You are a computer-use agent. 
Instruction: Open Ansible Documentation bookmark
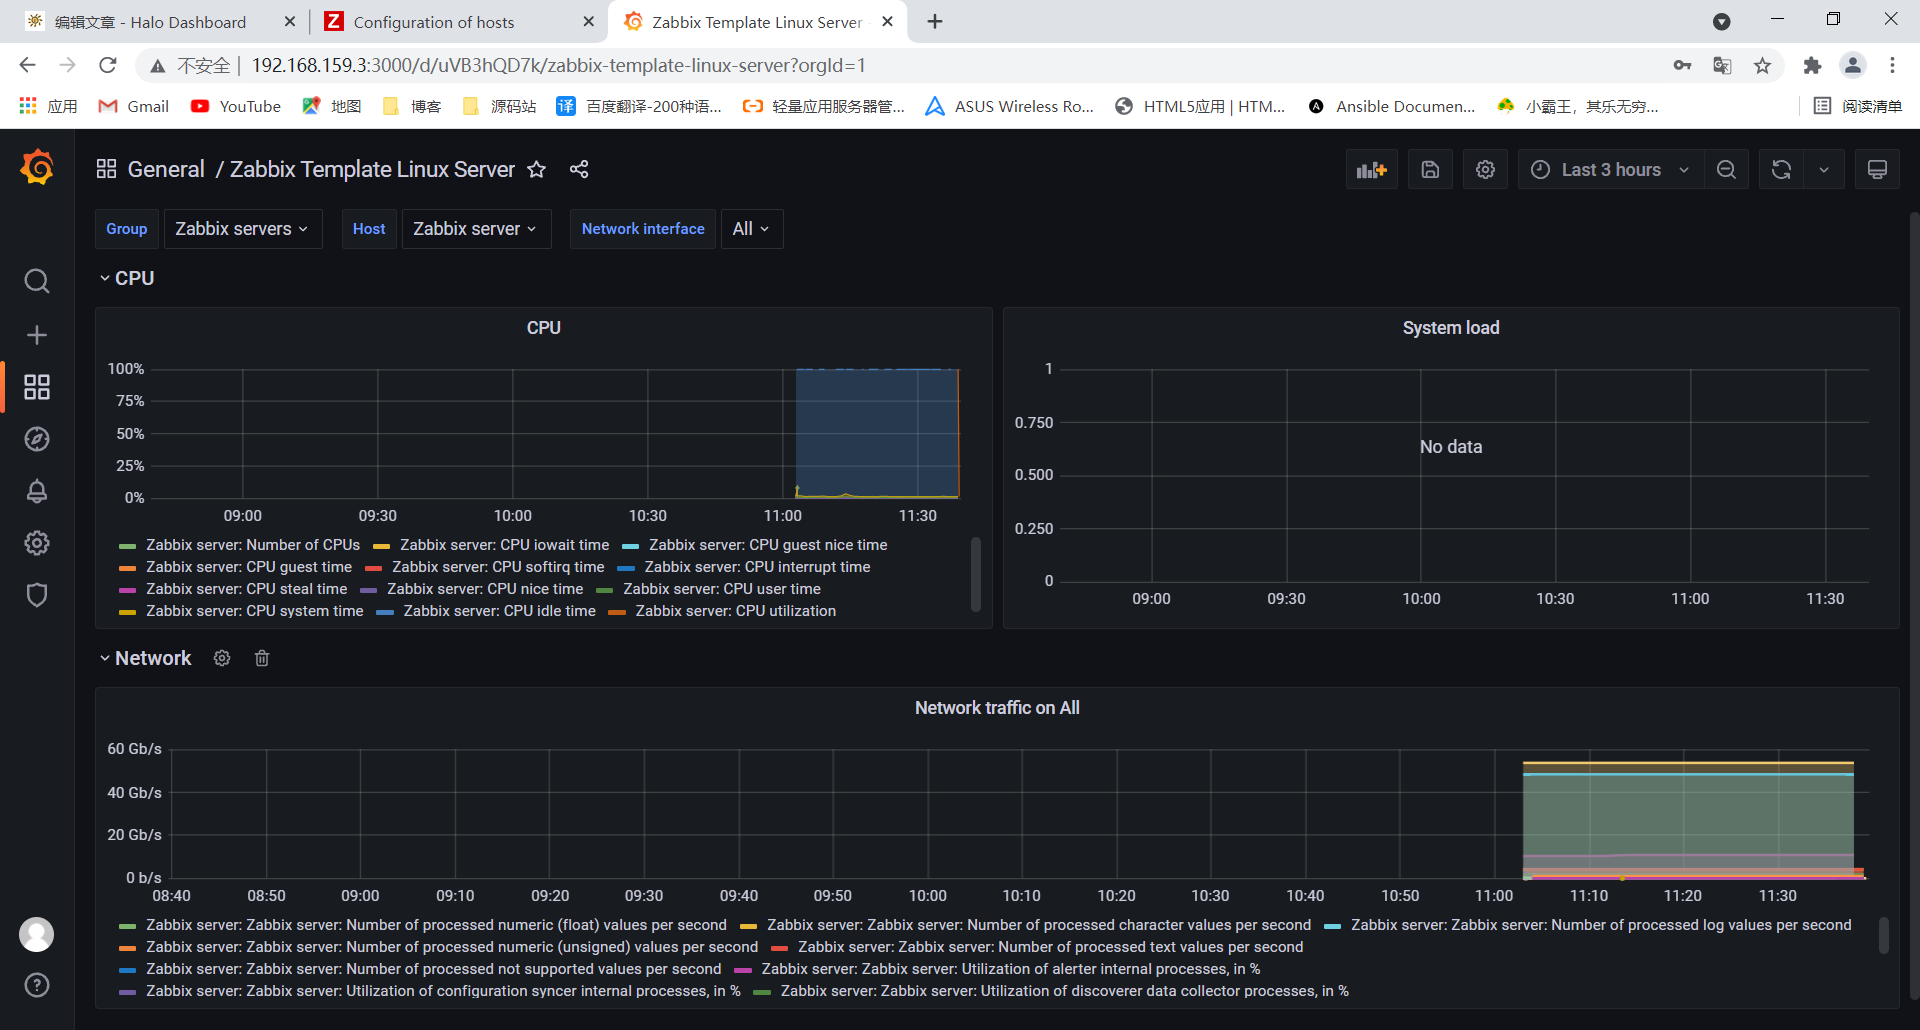[x=1391, y=106]
